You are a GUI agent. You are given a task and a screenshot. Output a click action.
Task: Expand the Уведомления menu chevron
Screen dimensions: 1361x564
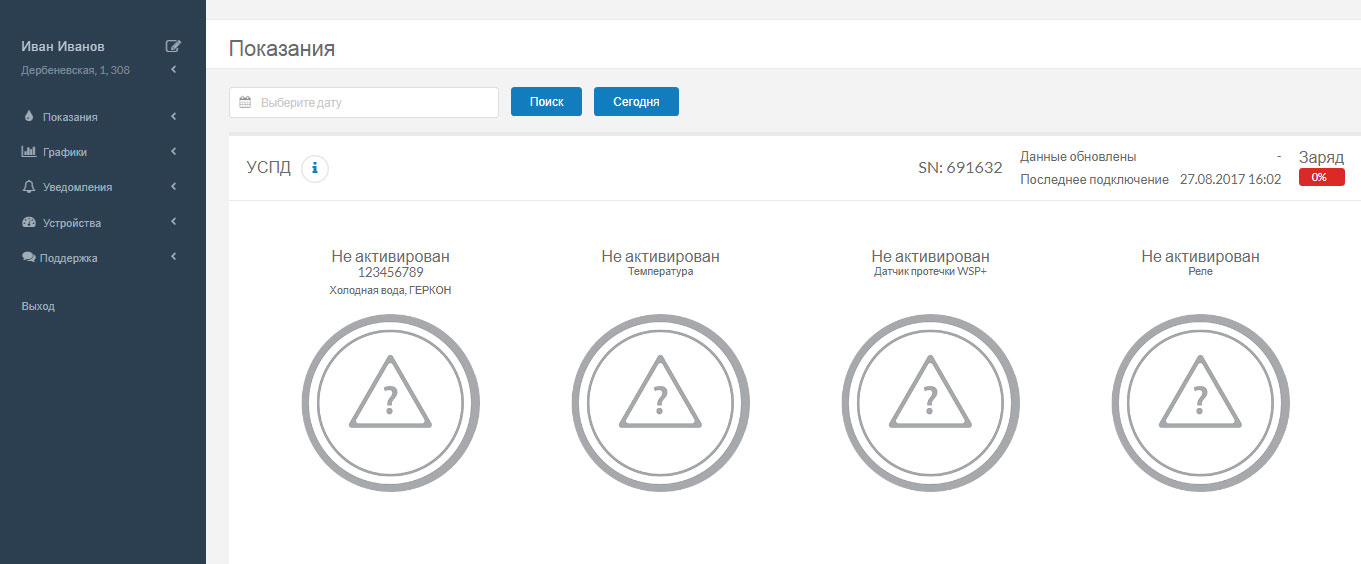174,186
